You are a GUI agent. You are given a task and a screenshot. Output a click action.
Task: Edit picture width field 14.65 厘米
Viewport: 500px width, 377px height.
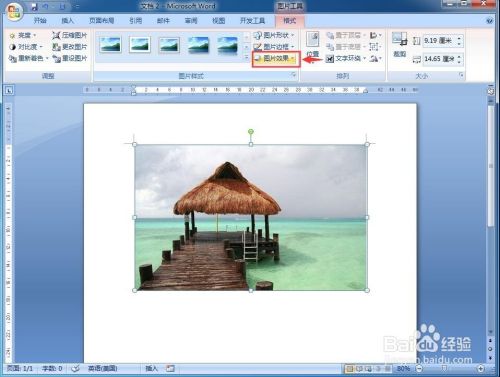439,59
